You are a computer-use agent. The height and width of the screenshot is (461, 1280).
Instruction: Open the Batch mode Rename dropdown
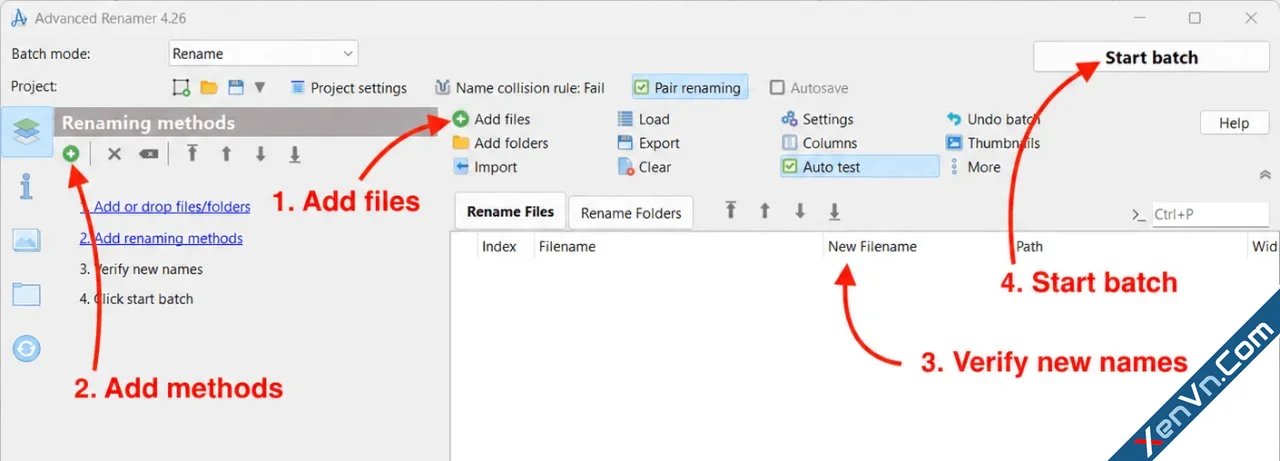click(263, 54)
